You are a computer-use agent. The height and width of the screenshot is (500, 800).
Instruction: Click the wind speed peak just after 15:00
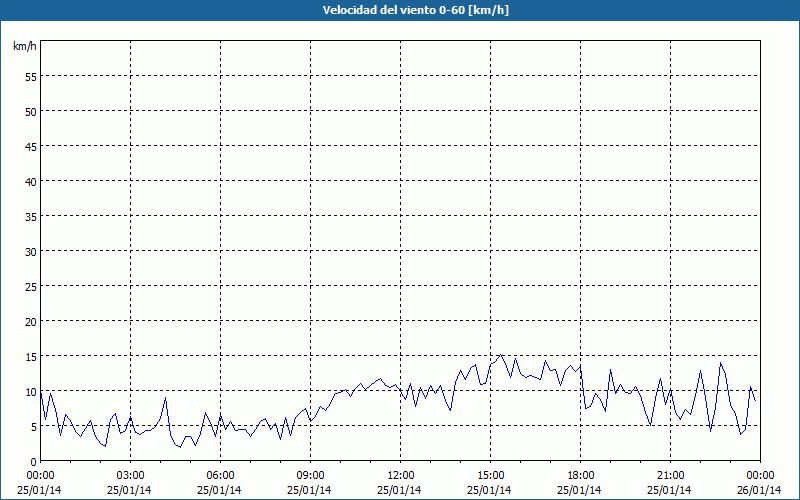click(x=501, y=355)
